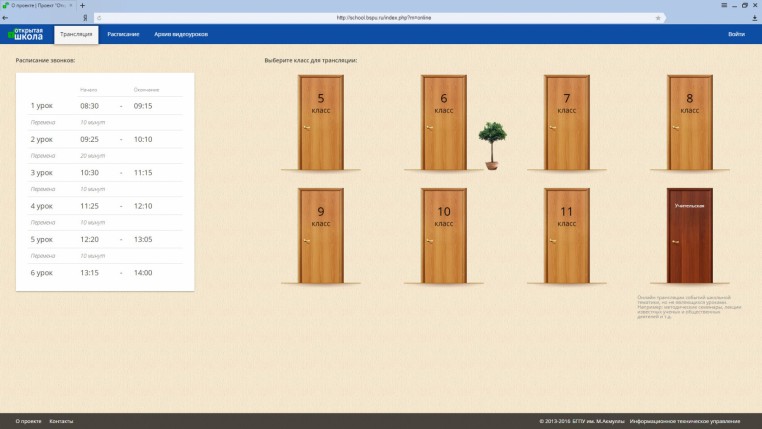The height and width of the screenshot is (429, 762).
Task: Open browser downloads arrow icon
Action: 754,17
